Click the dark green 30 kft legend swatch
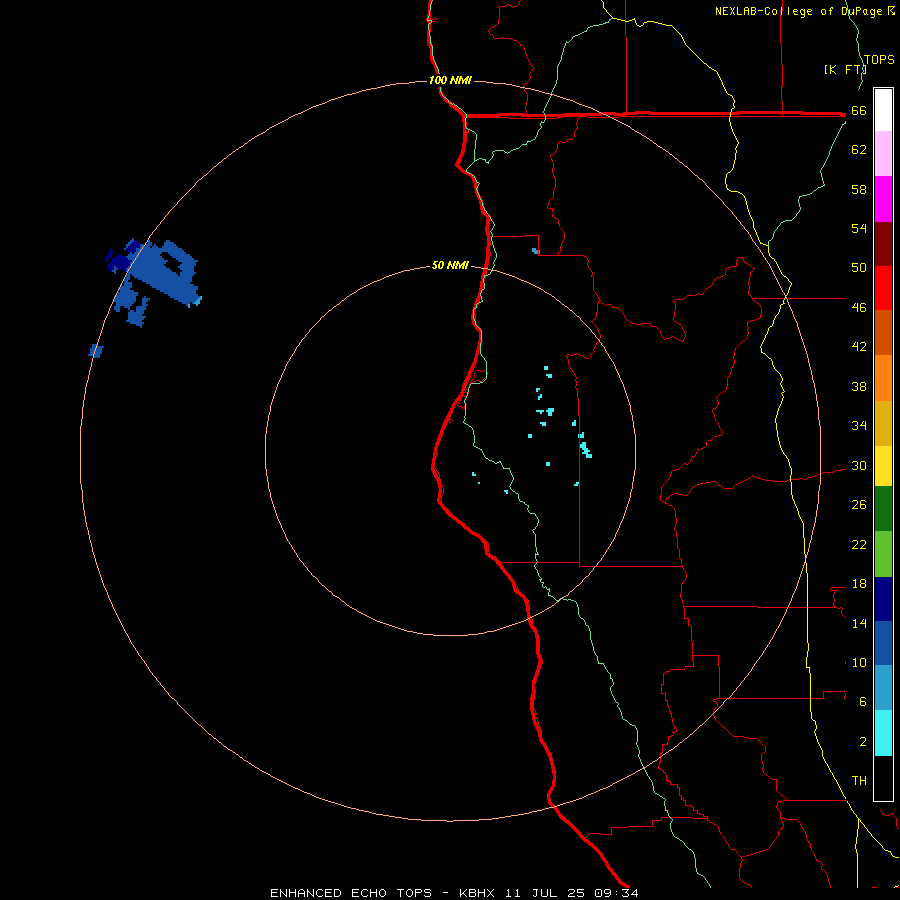This screenshot has width=900, height=900. click(x=883, y=509)
